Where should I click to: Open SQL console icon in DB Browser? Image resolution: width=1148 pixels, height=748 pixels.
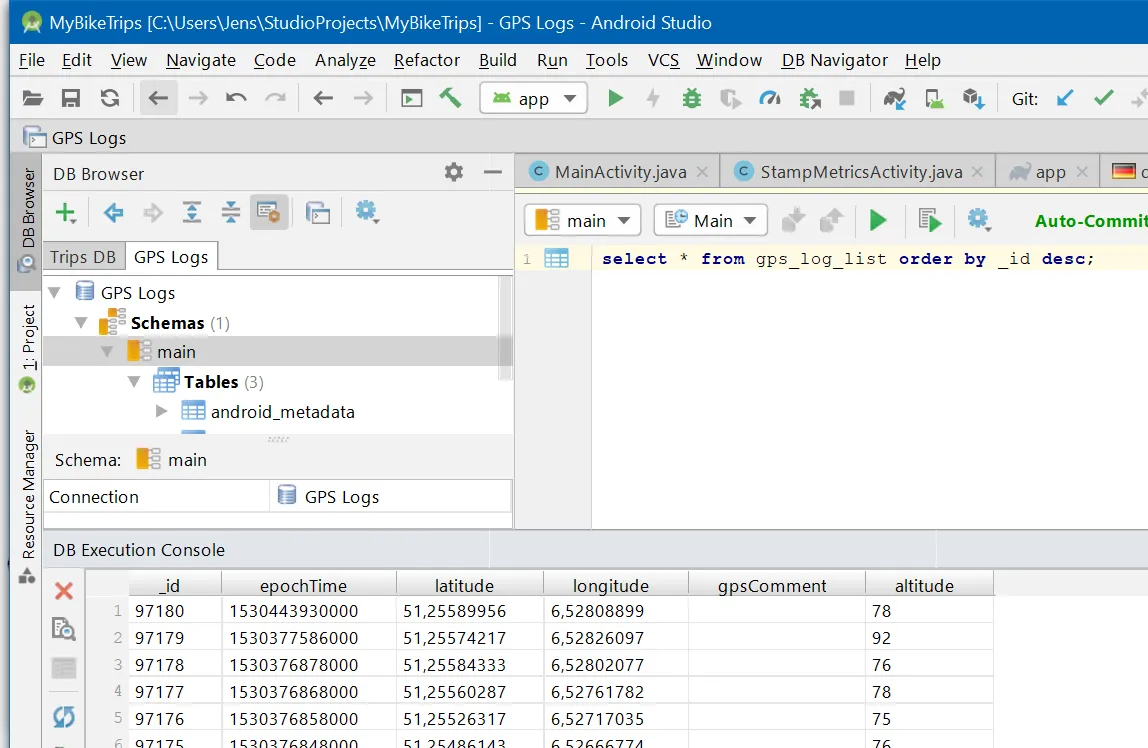point(318,212)
